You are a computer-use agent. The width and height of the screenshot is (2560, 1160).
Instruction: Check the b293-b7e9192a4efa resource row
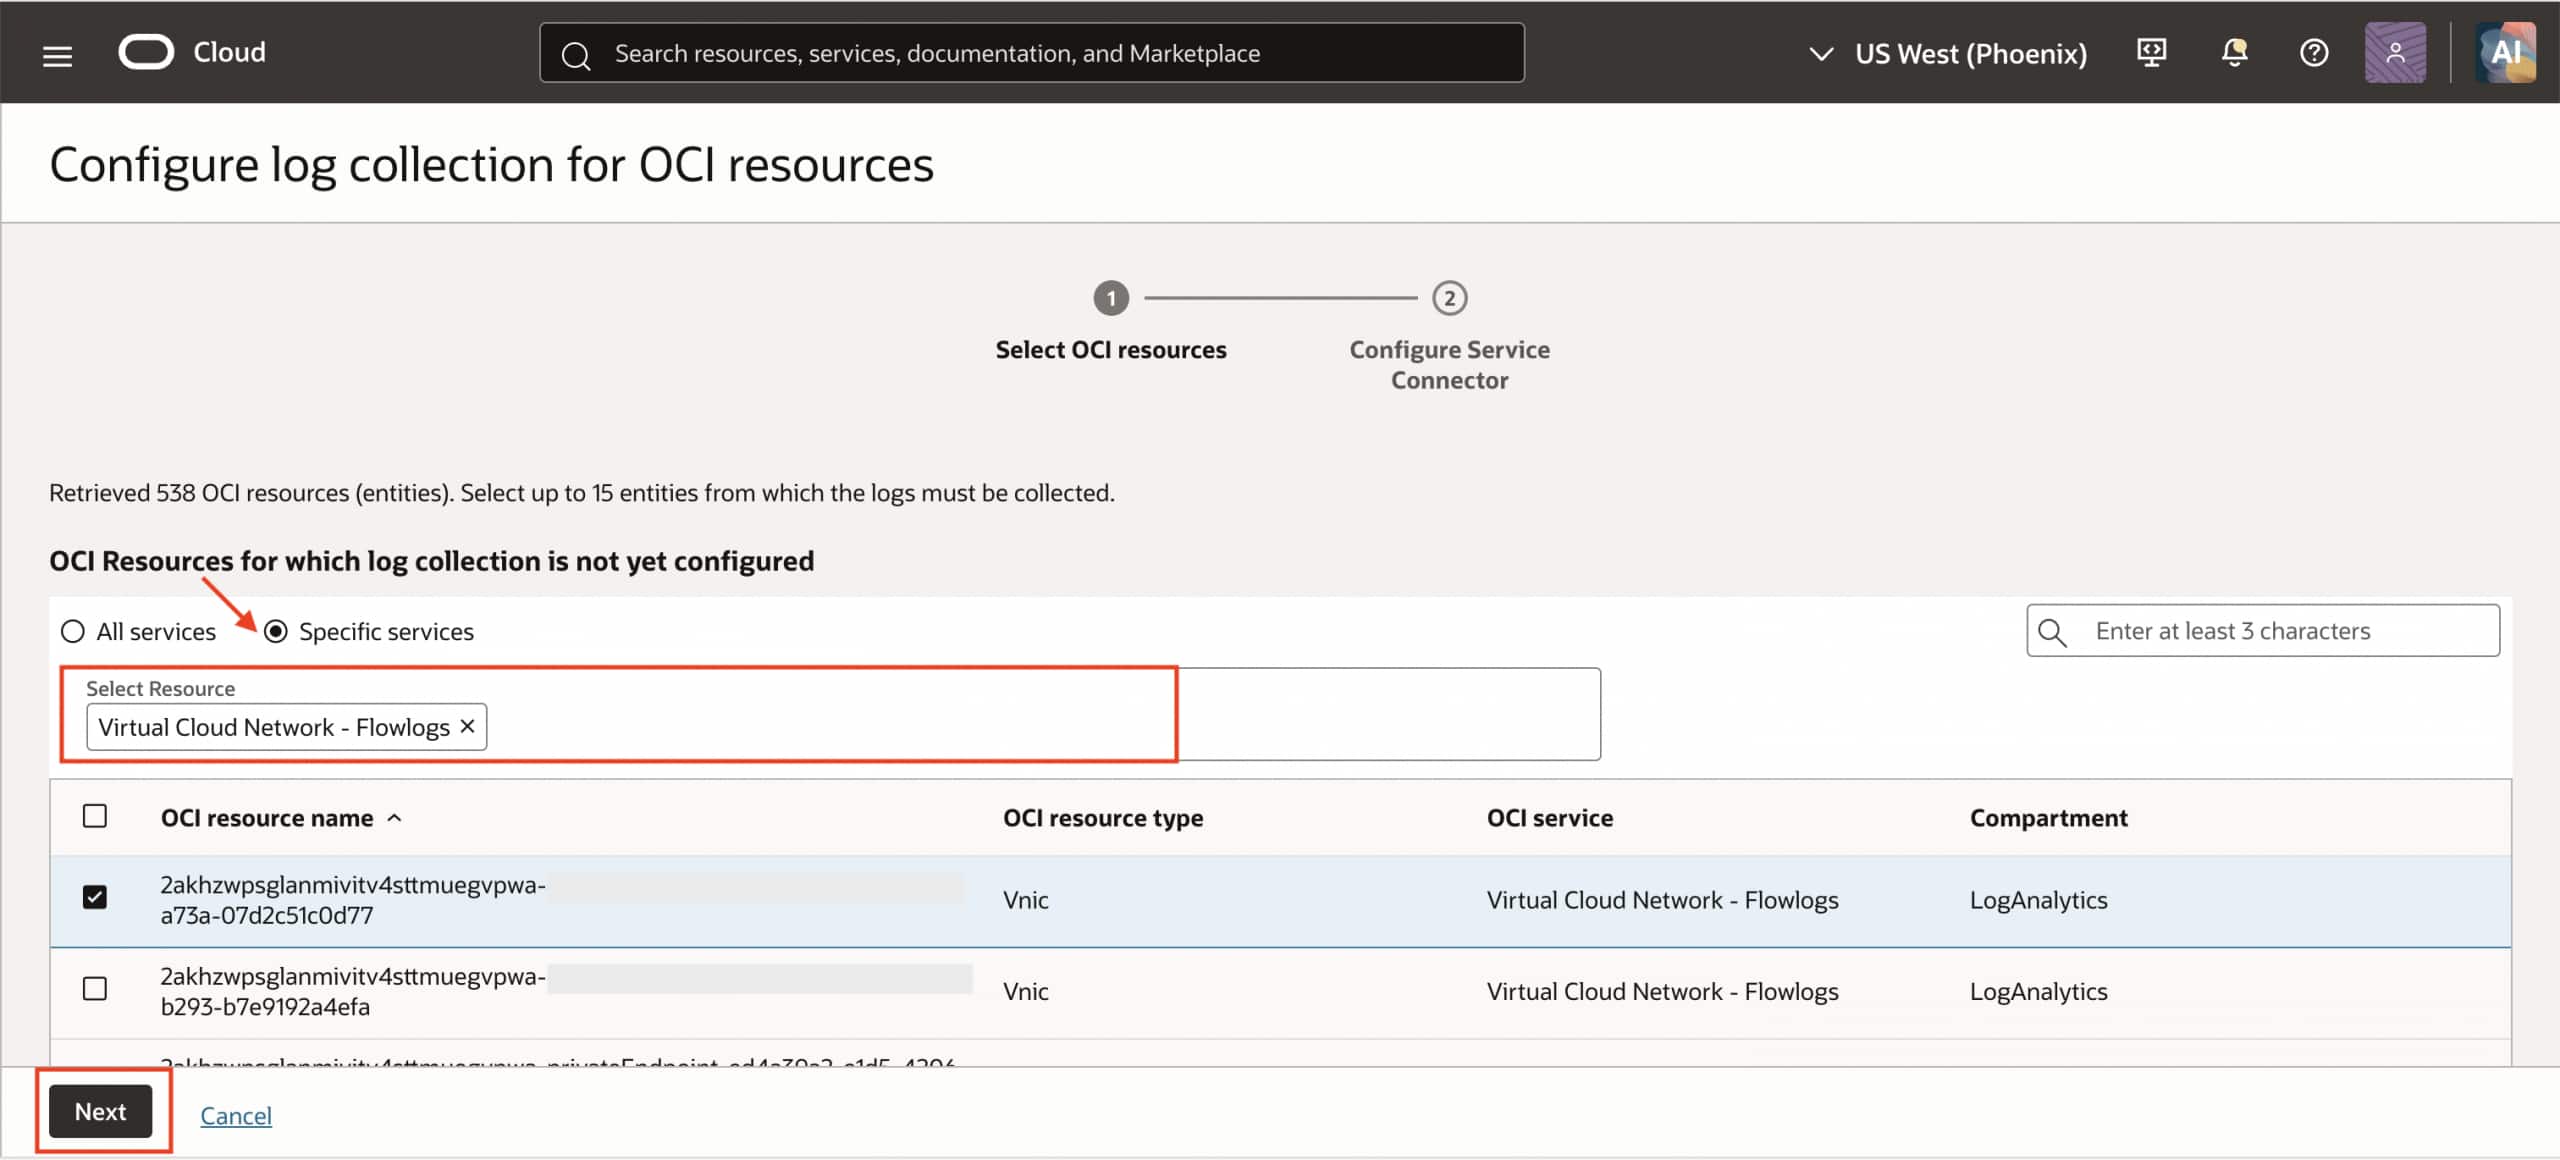[95, 989]
